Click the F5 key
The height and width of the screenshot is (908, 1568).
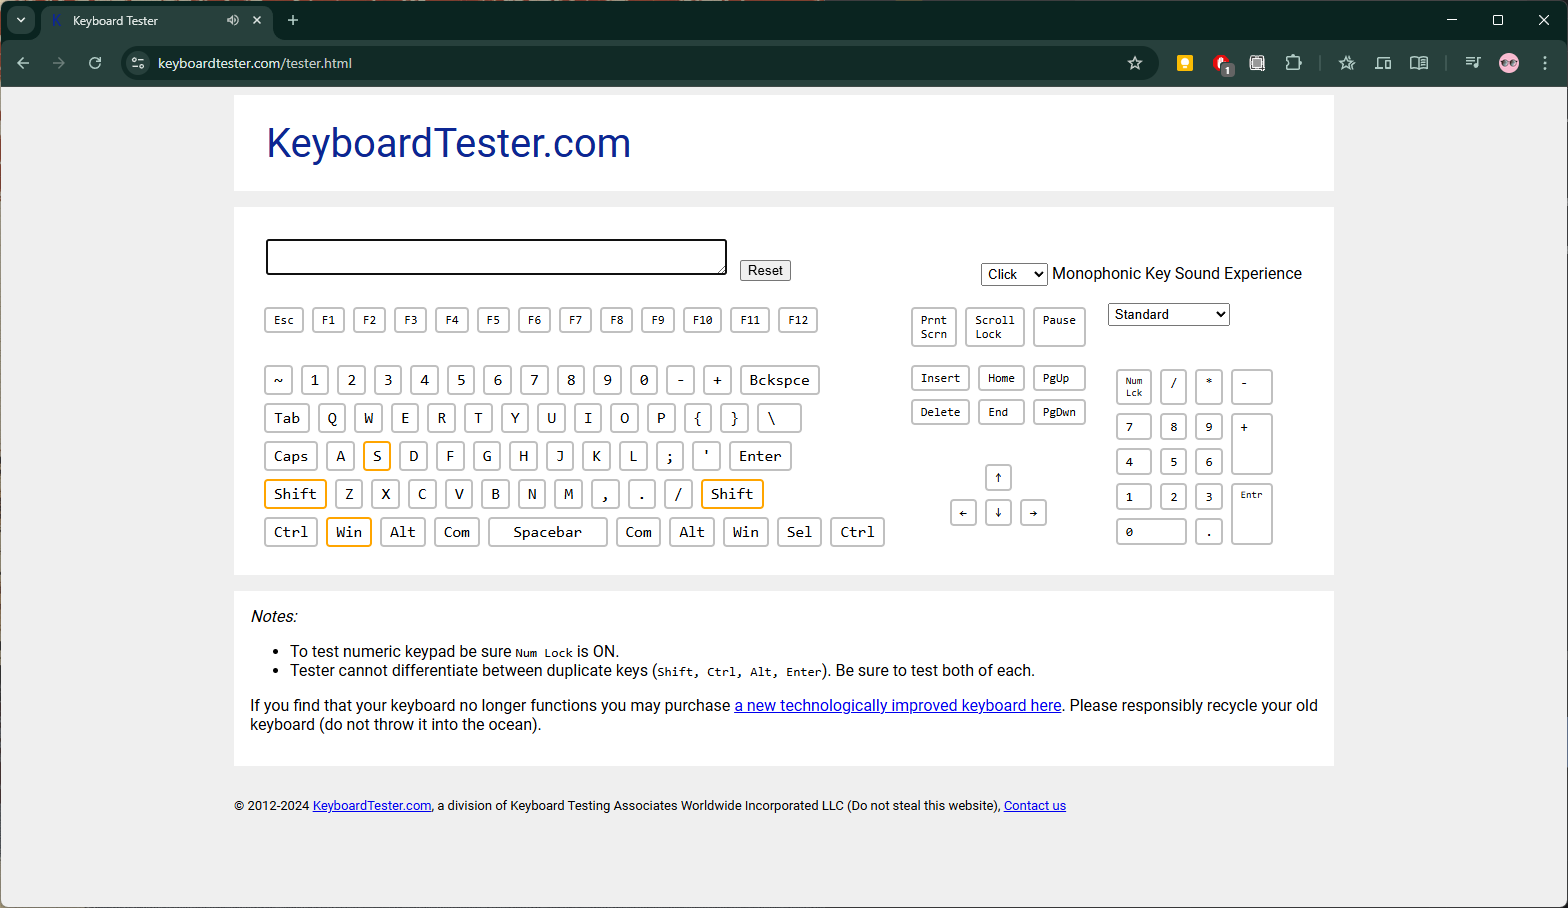coord(493,320)
